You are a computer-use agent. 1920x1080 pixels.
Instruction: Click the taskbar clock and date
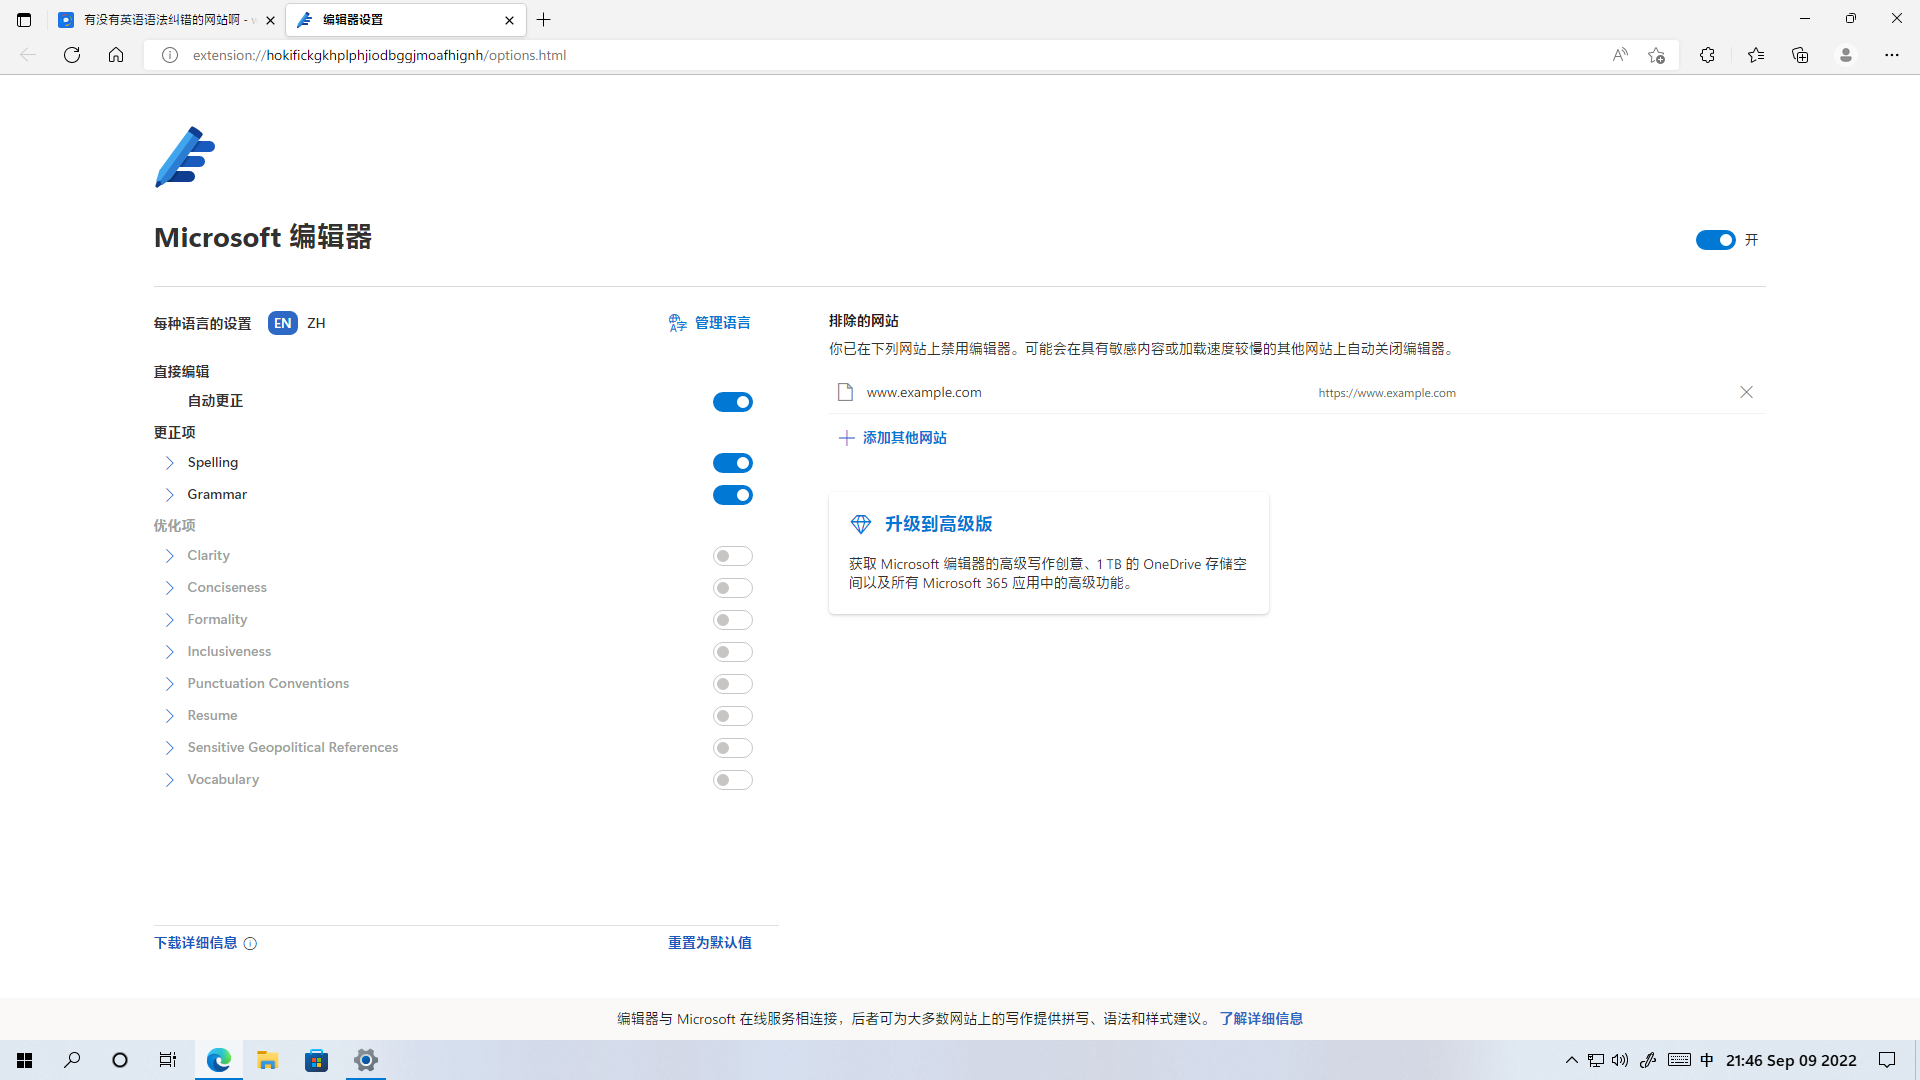[1791, 1061]
